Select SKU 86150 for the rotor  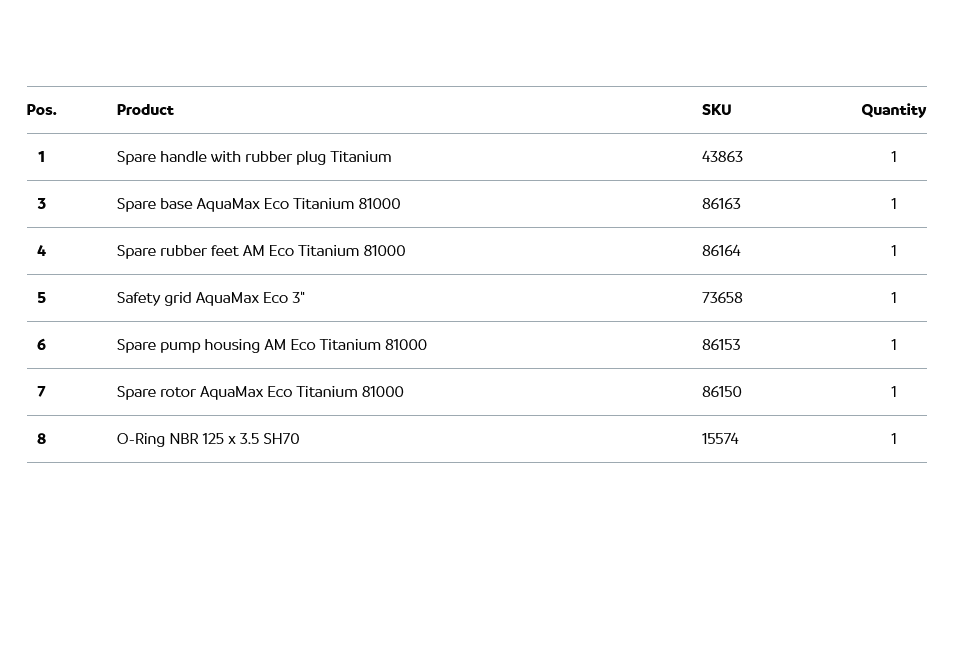tap(721, 392)
